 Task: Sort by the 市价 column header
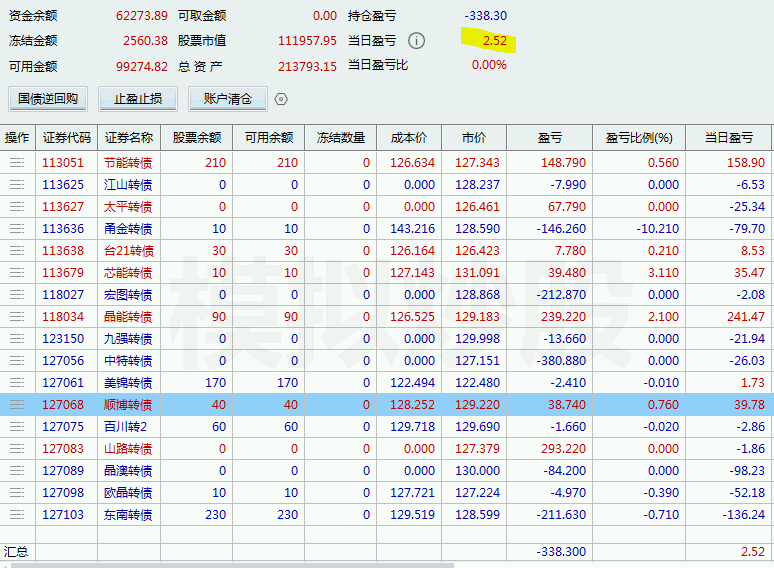(473, 138)
